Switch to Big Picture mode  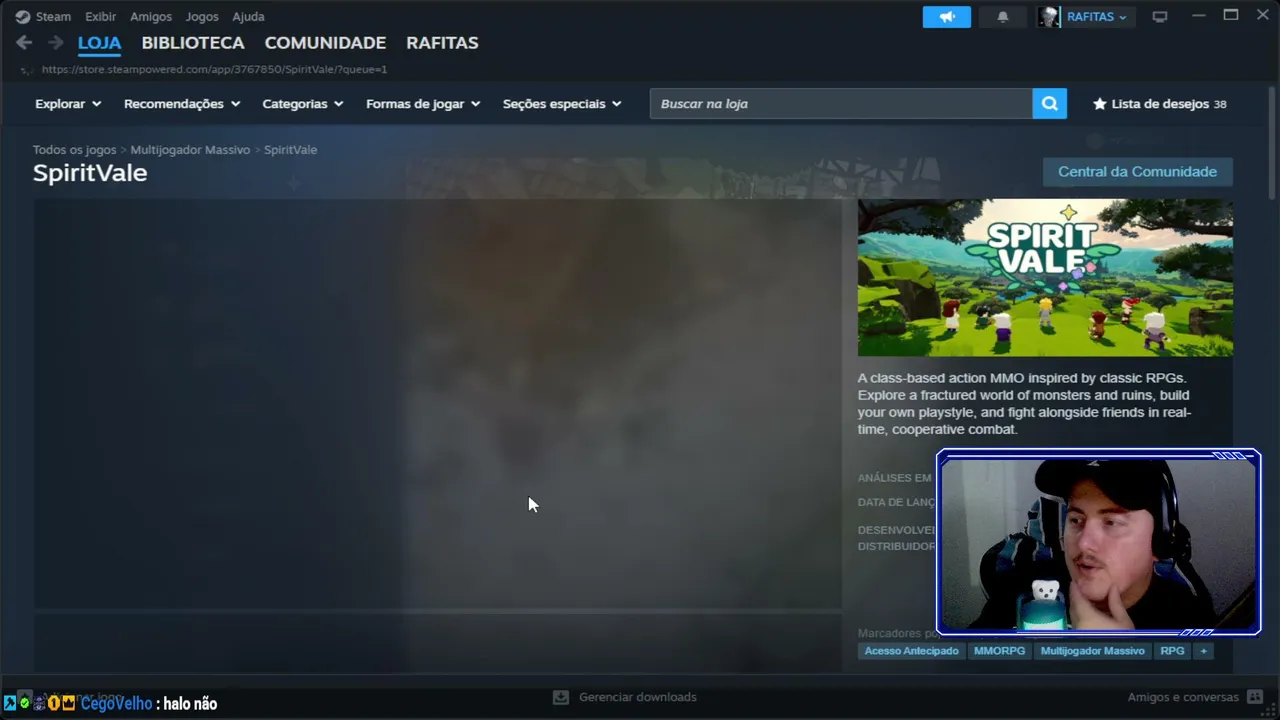(1160, 17)
